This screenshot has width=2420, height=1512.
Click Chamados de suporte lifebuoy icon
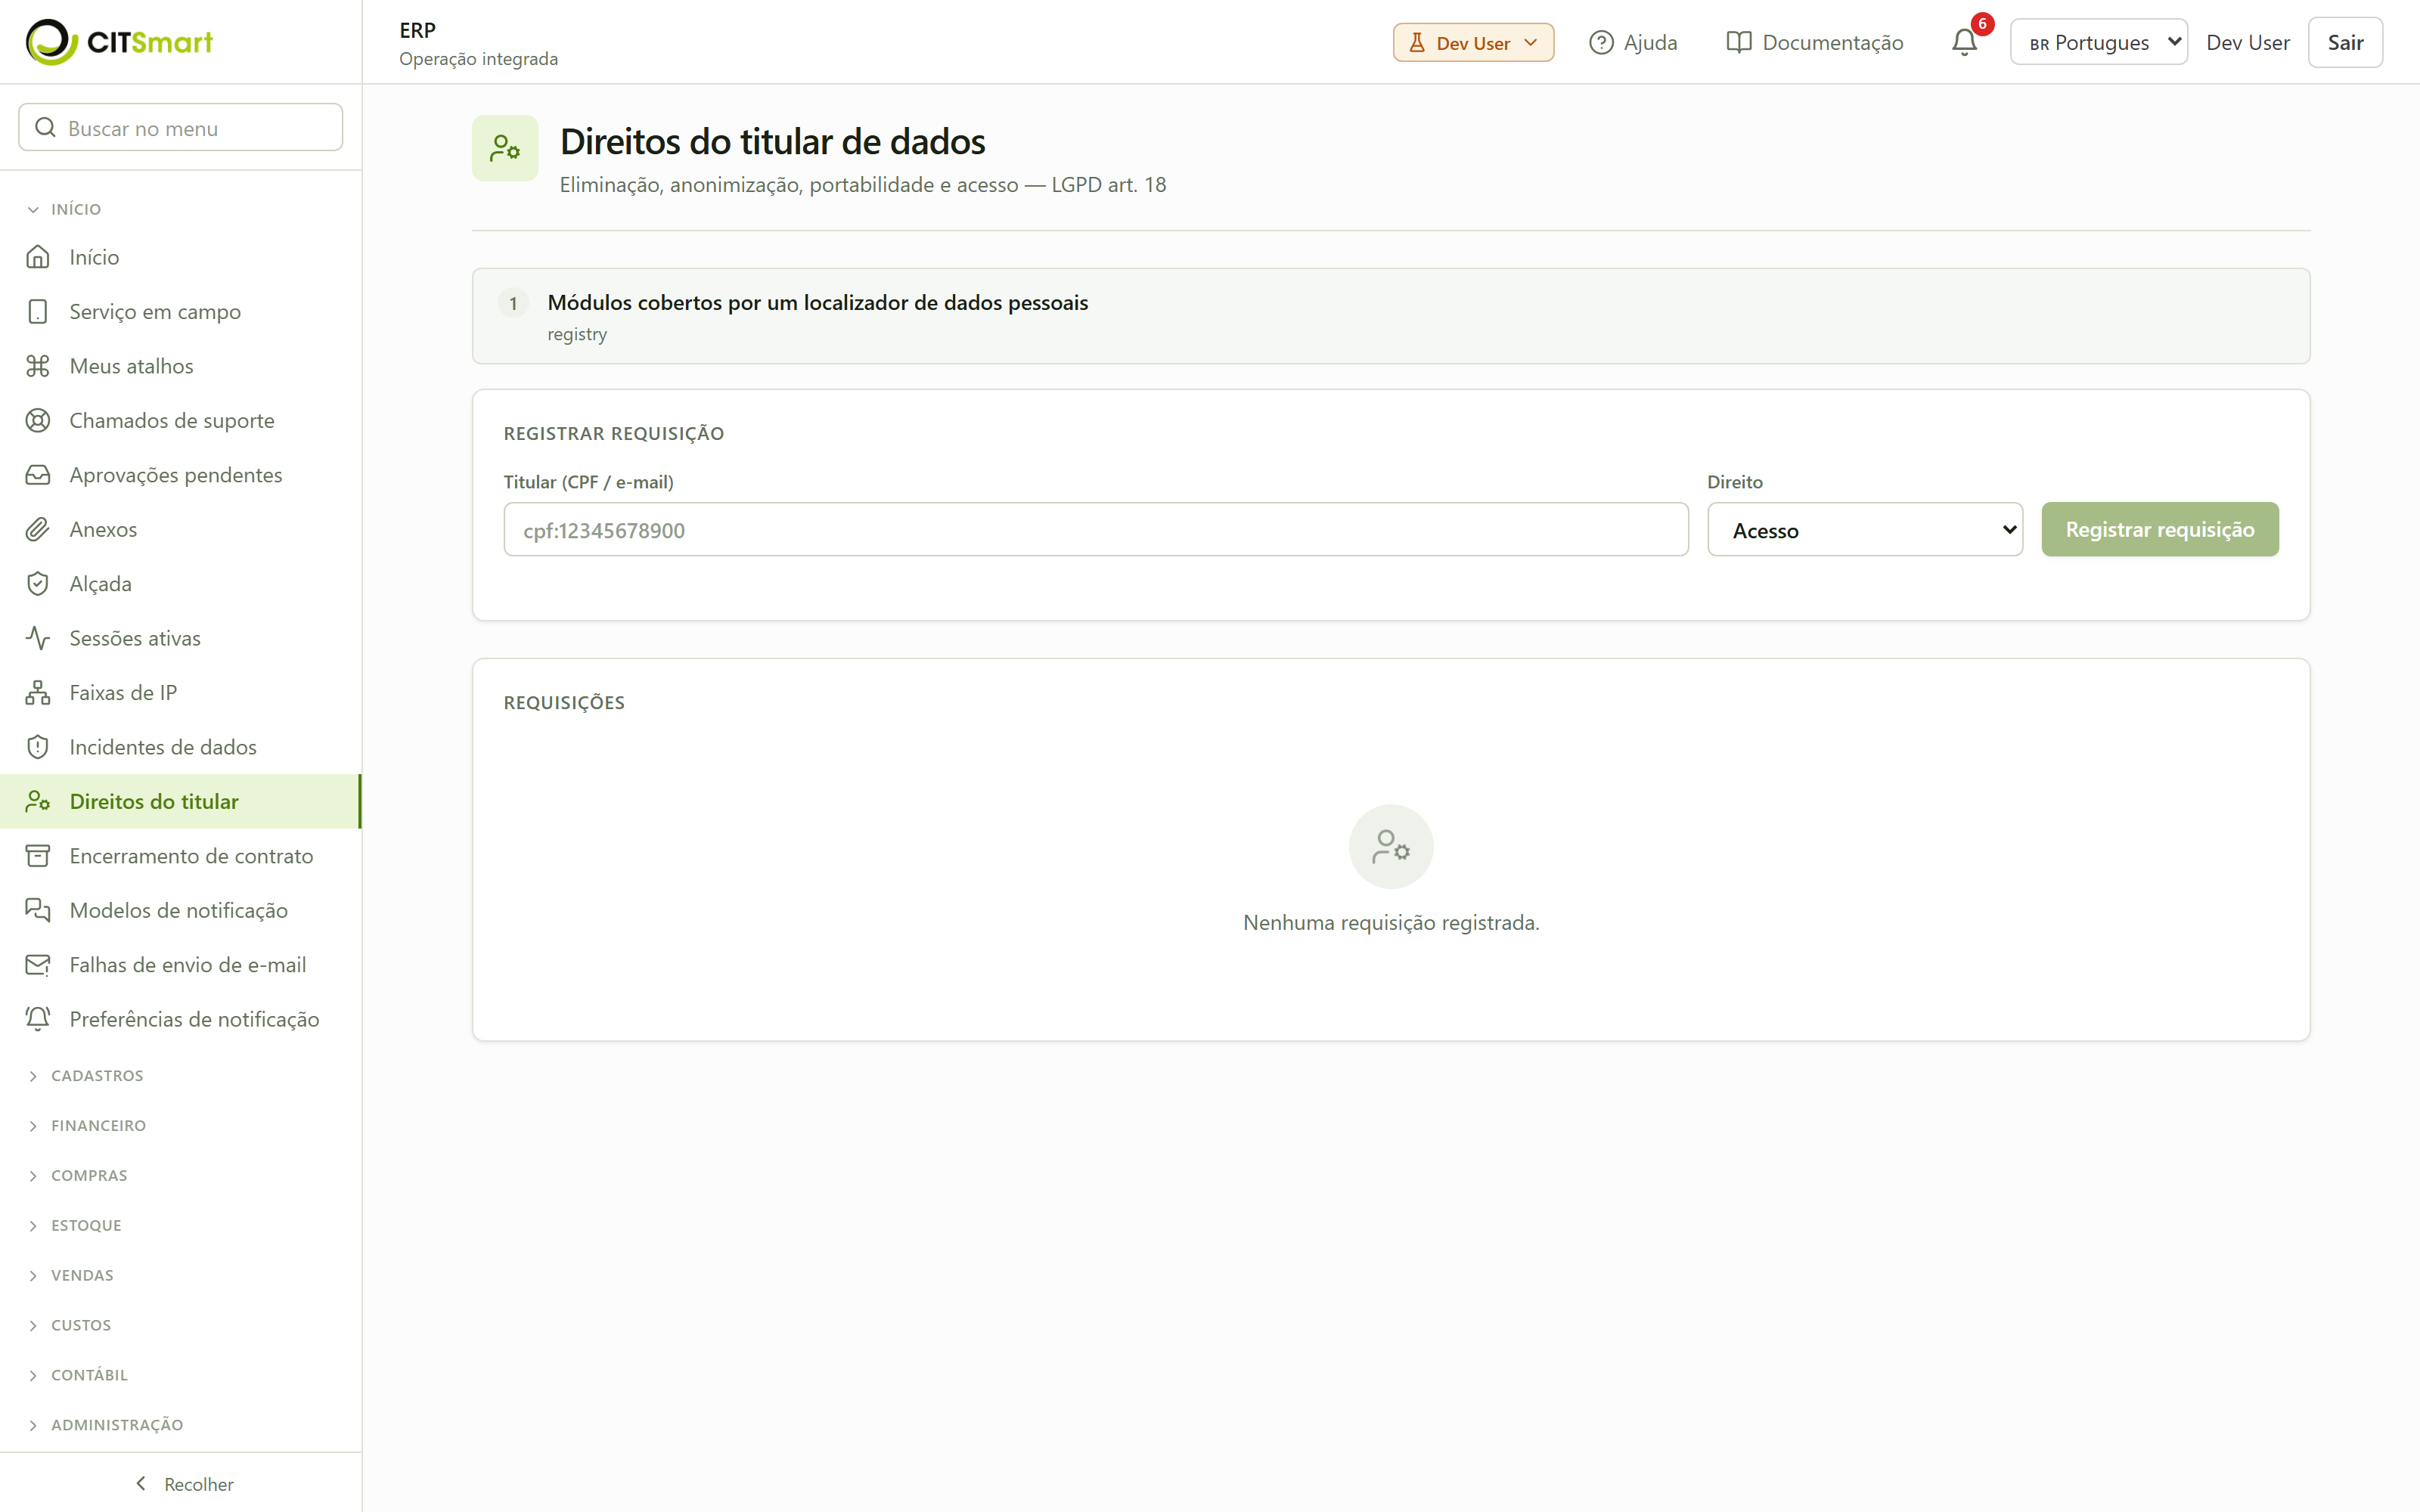[38, 420]
